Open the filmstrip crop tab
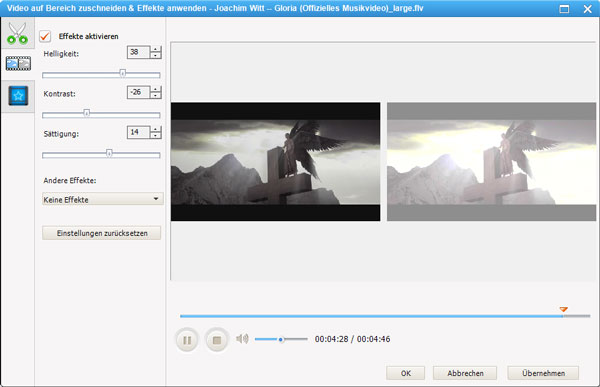This screenshot has height=387, width=600. pos(18,63)
